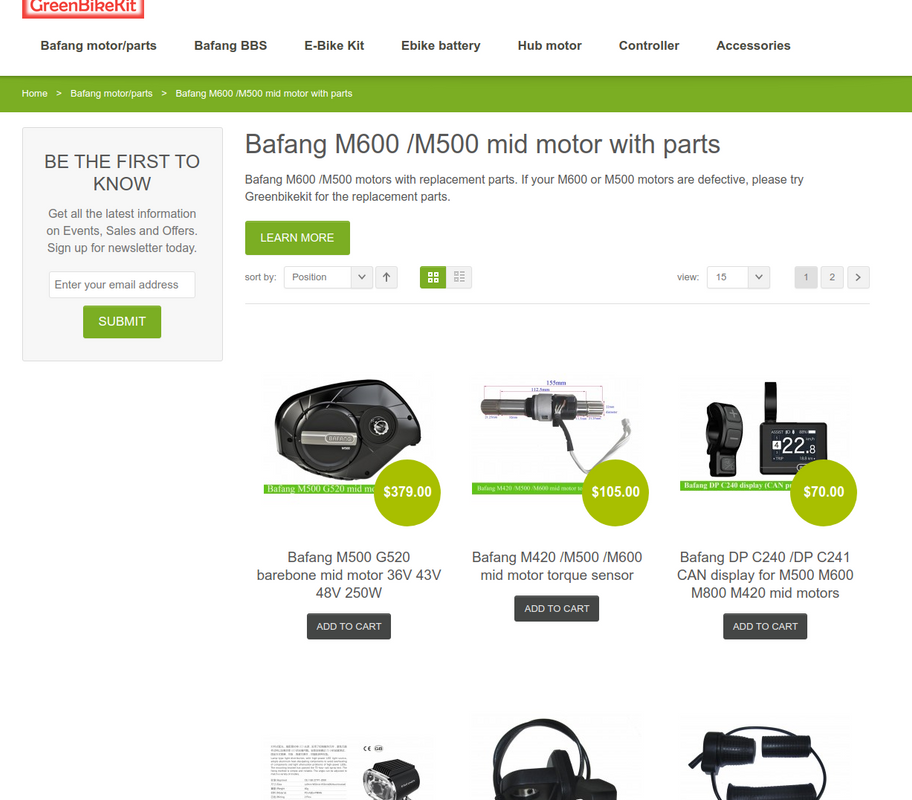Viewport: 912px width, 800px height.
Task: Click the LEARN MORE button
Action: click(297, 238)
